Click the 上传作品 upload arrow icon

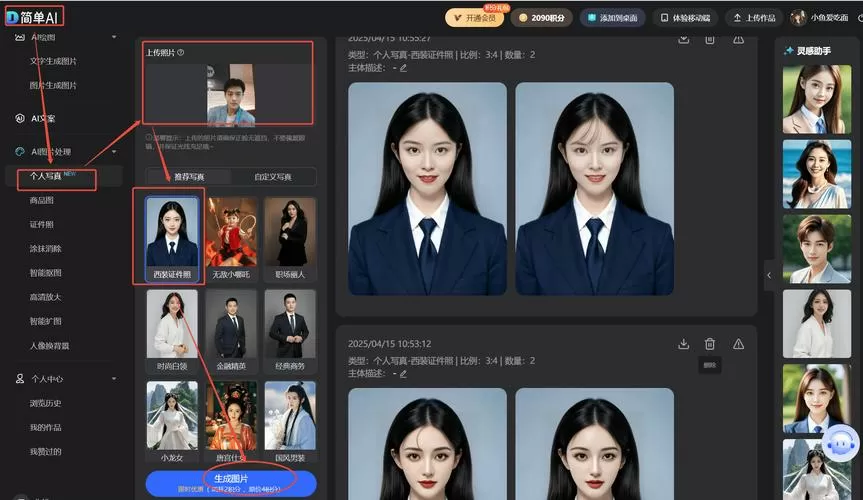pyautogui.click(x=737, y=18)
